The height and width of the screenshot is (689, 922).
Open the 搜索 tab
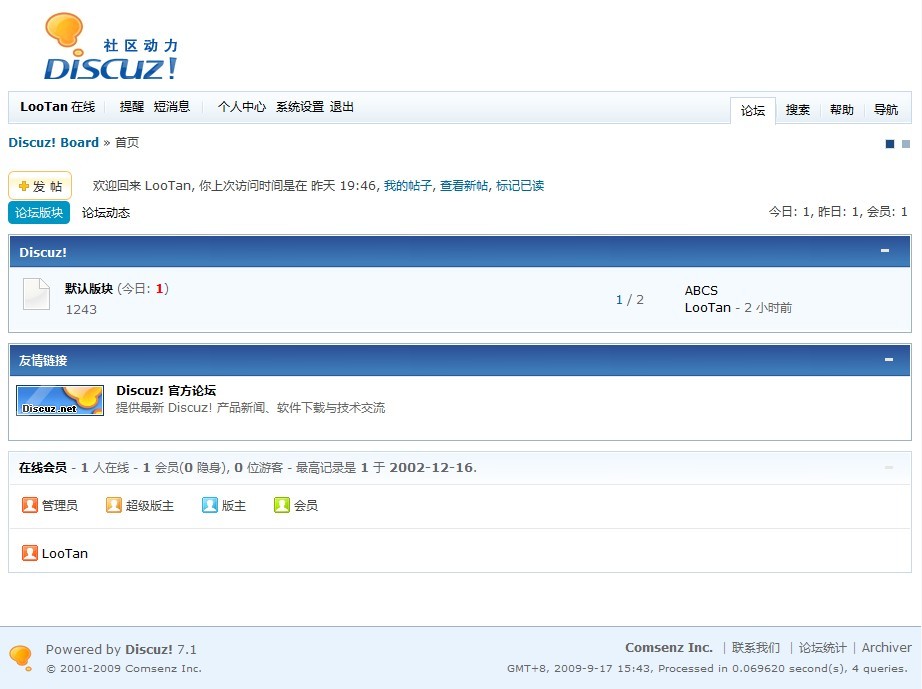[797, 110]
